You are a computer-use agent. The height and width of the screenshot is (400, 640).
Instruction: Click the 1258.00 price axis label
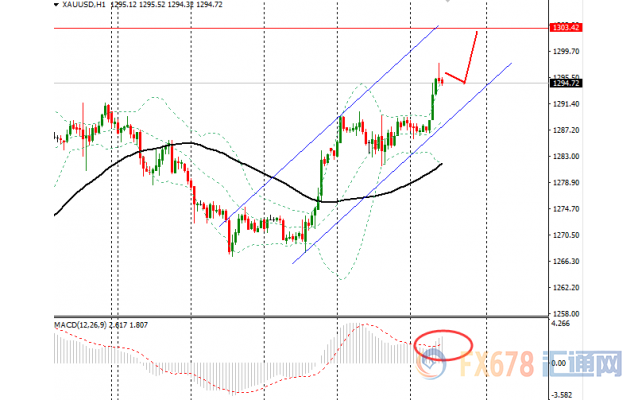(x=566, y=314)
